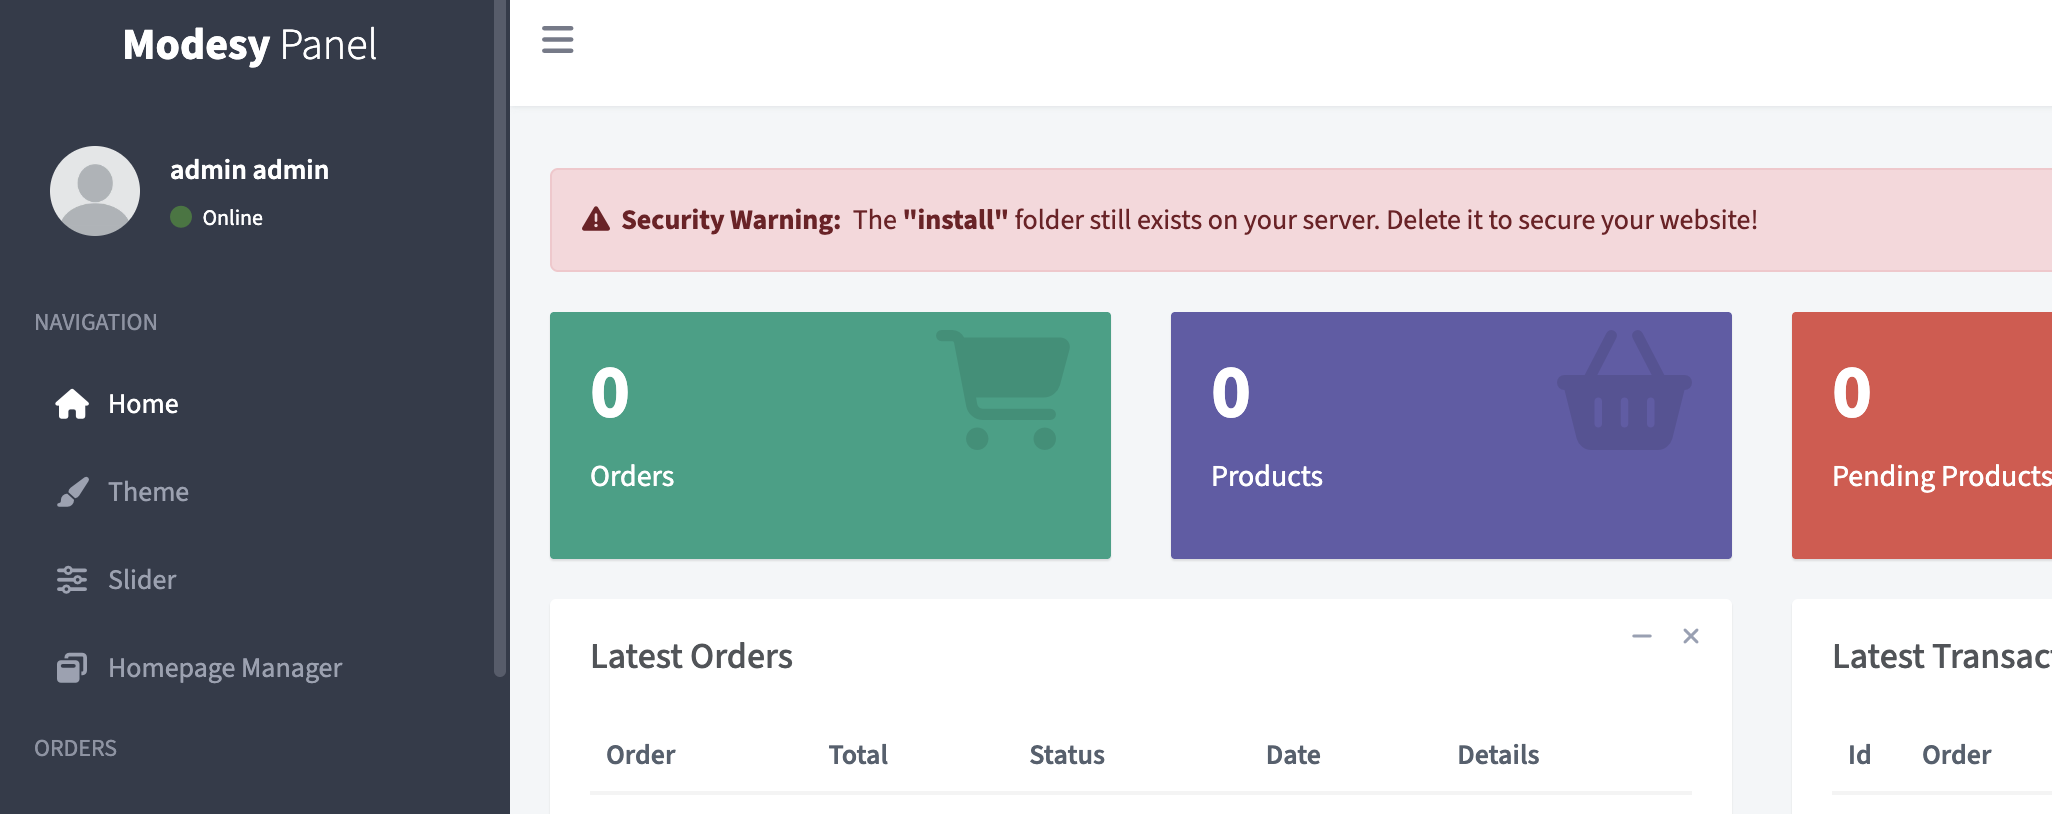
Task: Open the red Pending Products card
Action: (x=1922, y=435)
